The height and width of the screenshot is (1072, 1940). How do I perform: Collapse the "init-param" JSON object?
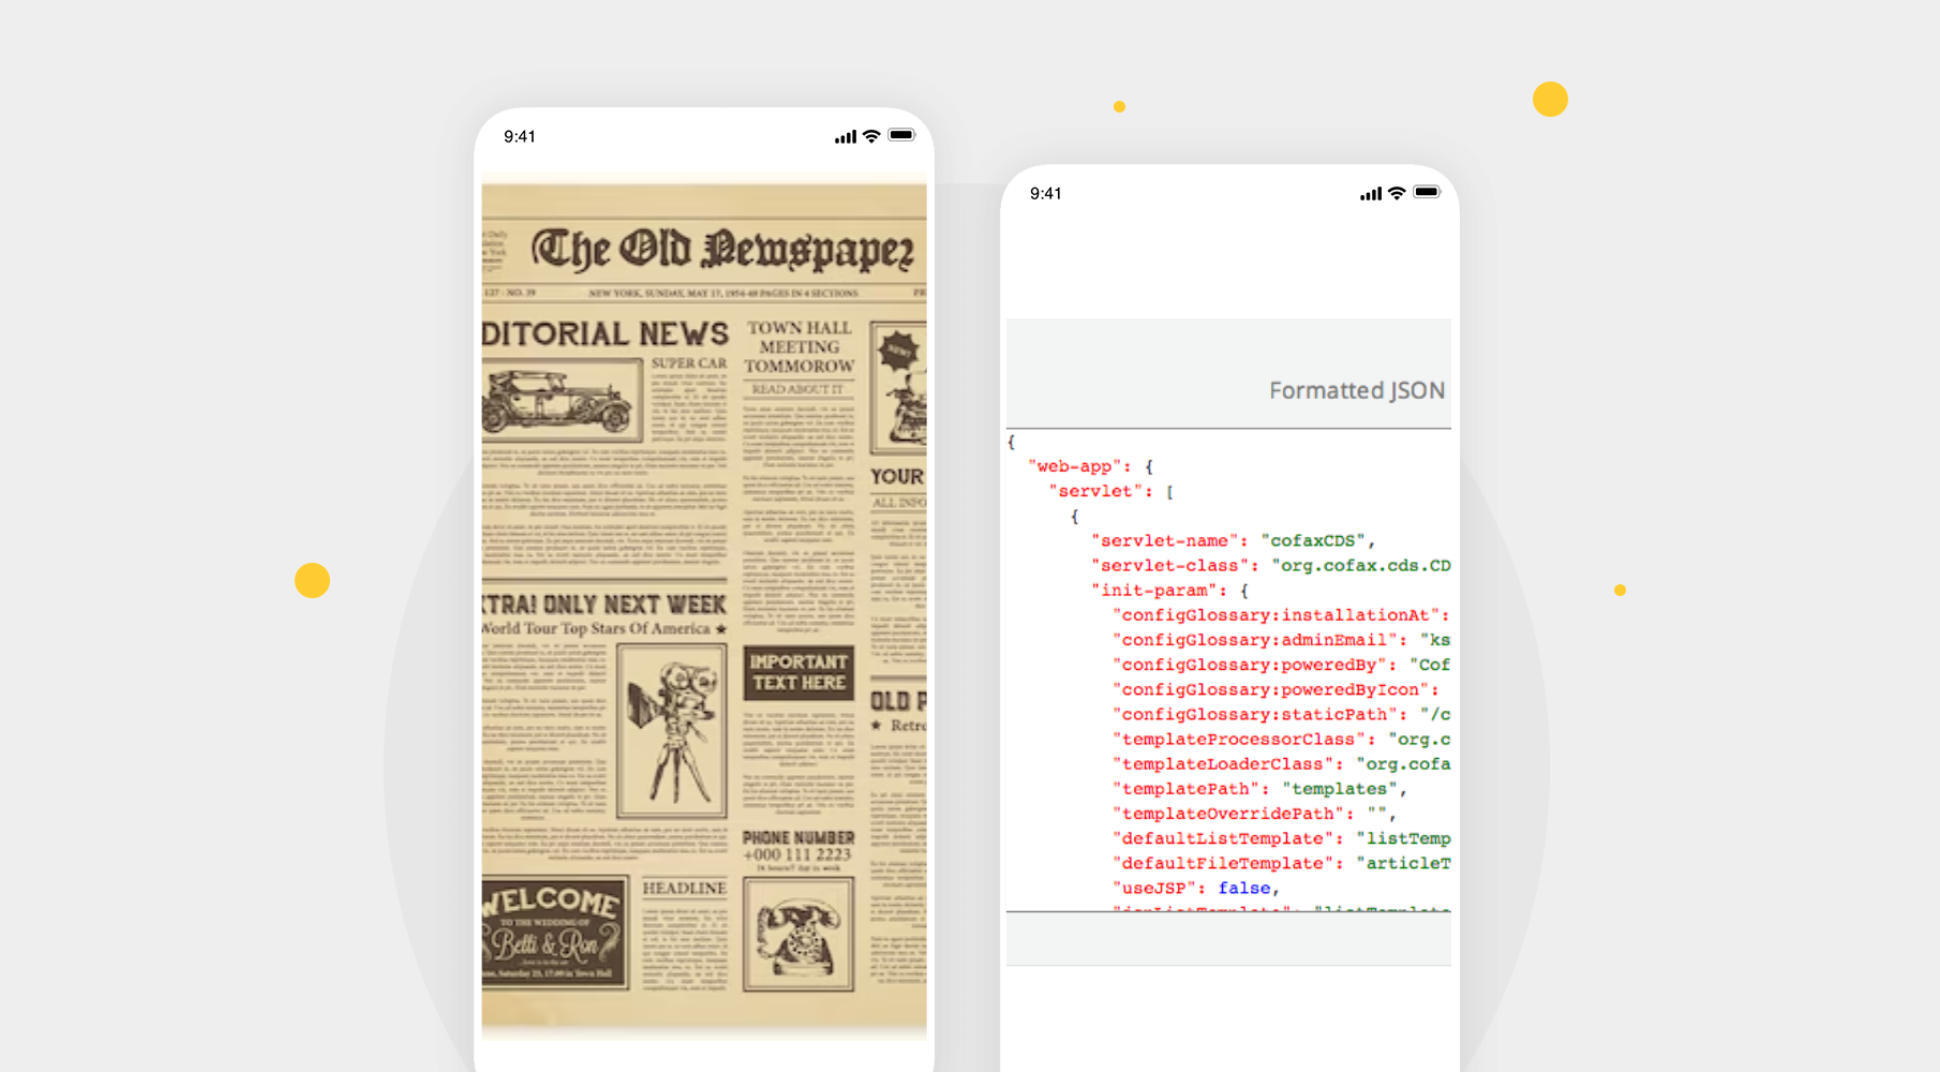1244,591
